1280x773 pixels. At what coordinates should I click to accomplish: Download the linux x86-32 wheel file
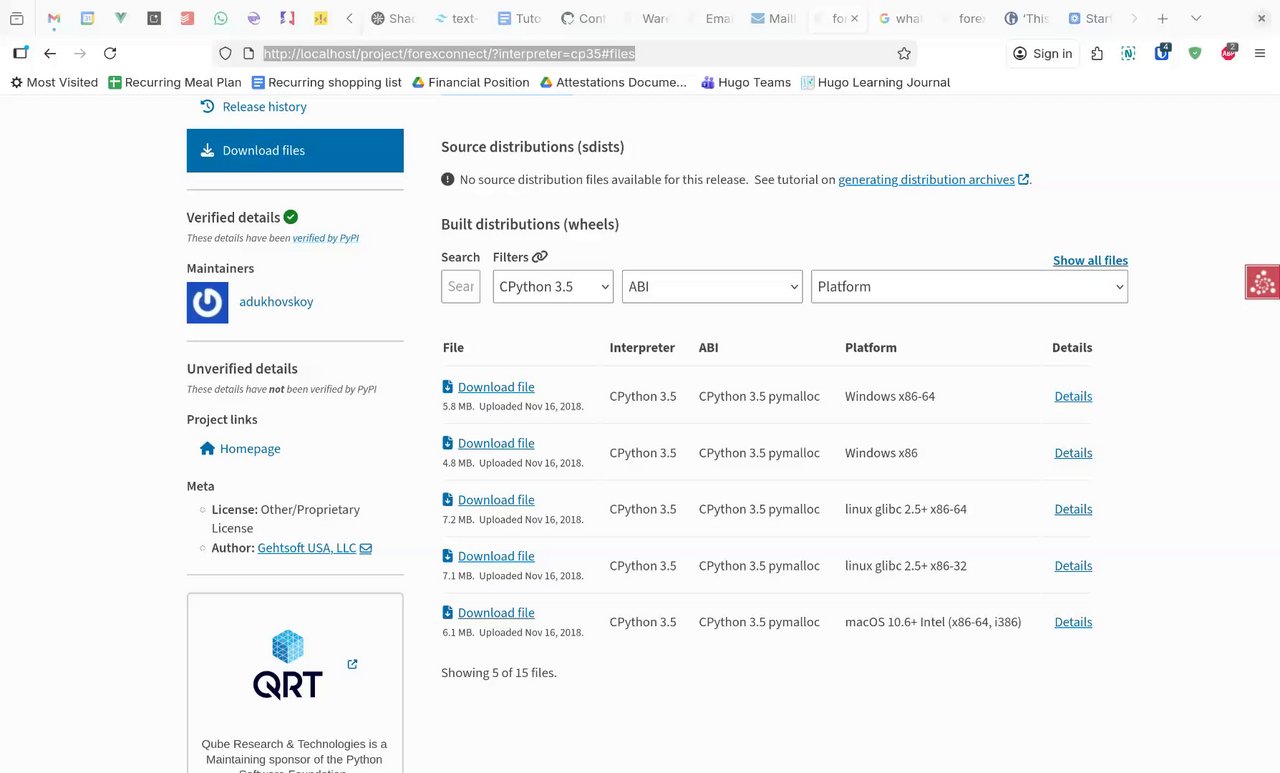(496, 556)
